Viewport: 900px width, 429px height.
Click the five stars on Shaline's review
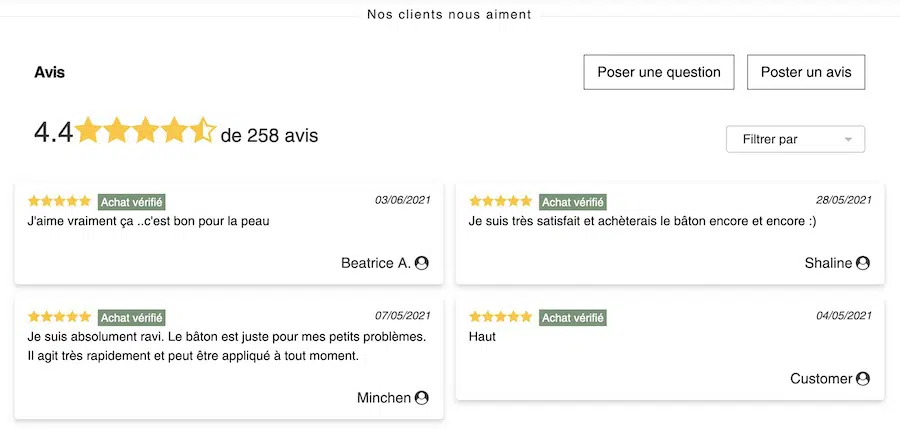pos(500,201)
